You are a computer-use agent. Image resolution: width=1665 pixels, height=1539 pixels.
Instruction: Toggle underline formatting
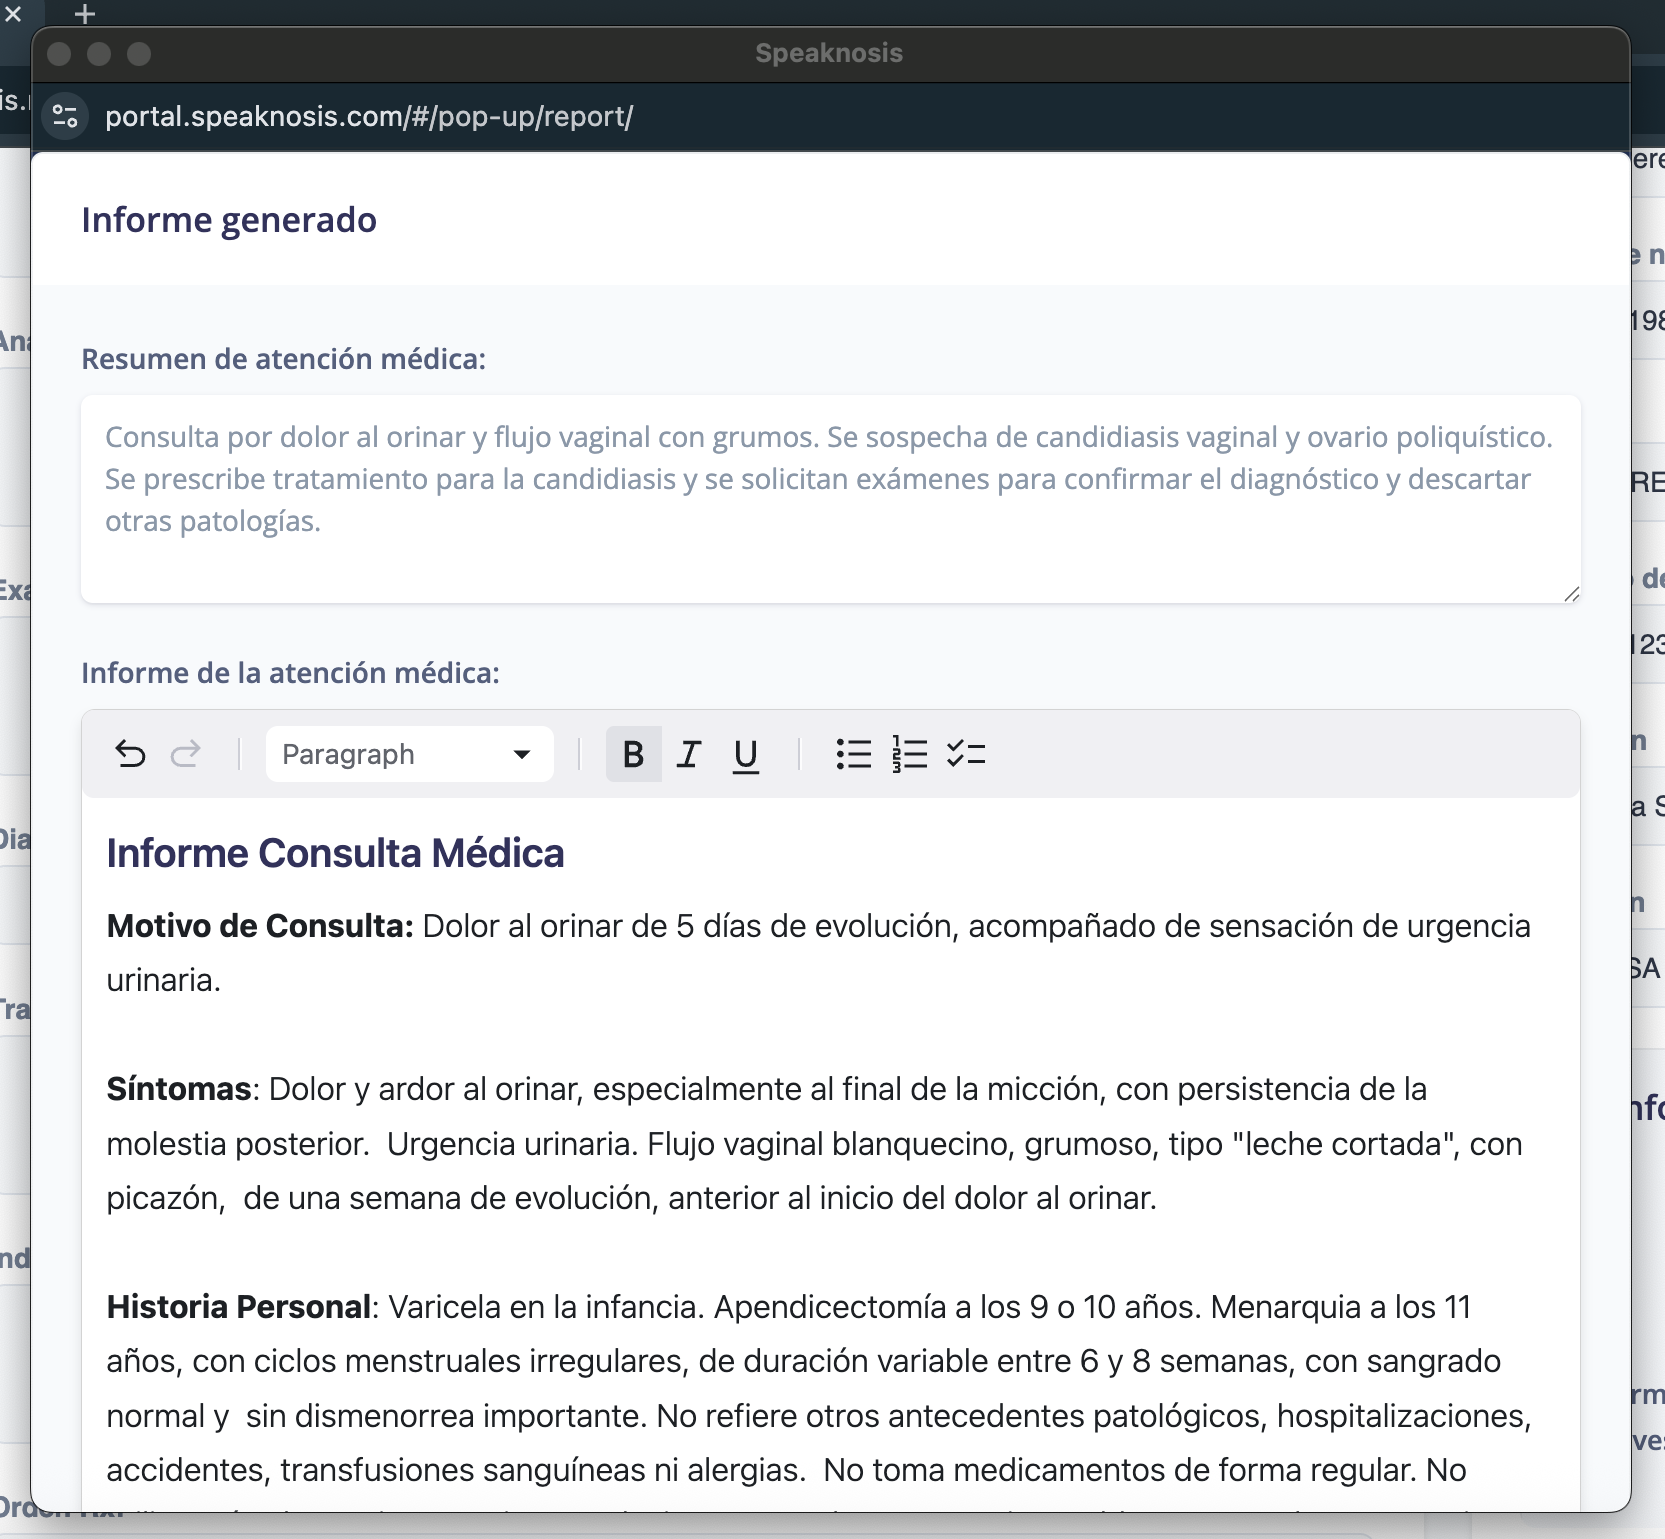pyautogui.click(x=746, y=754)
